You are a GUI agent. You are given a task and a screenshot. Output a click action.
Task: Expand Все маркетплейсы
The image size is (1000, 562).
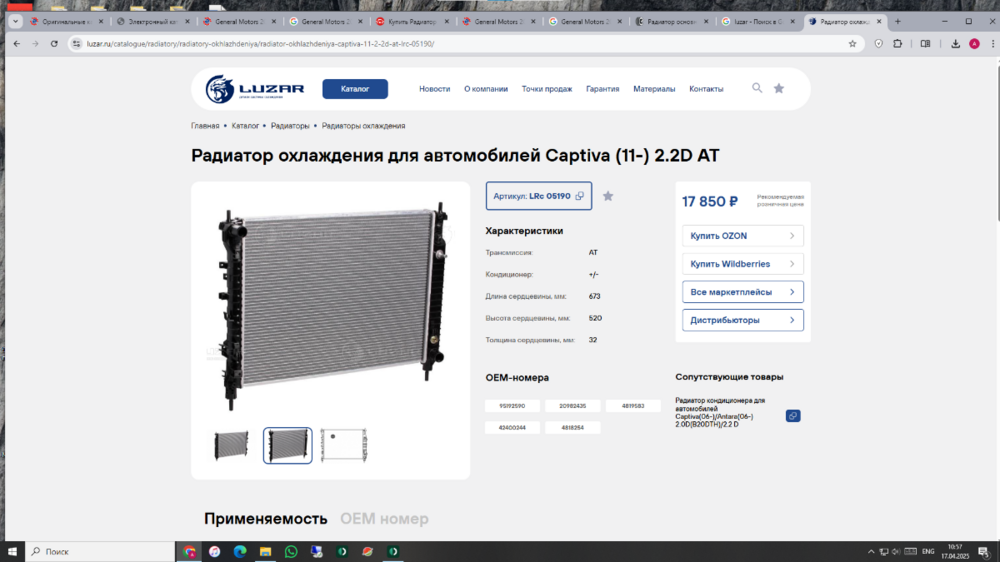742,292
